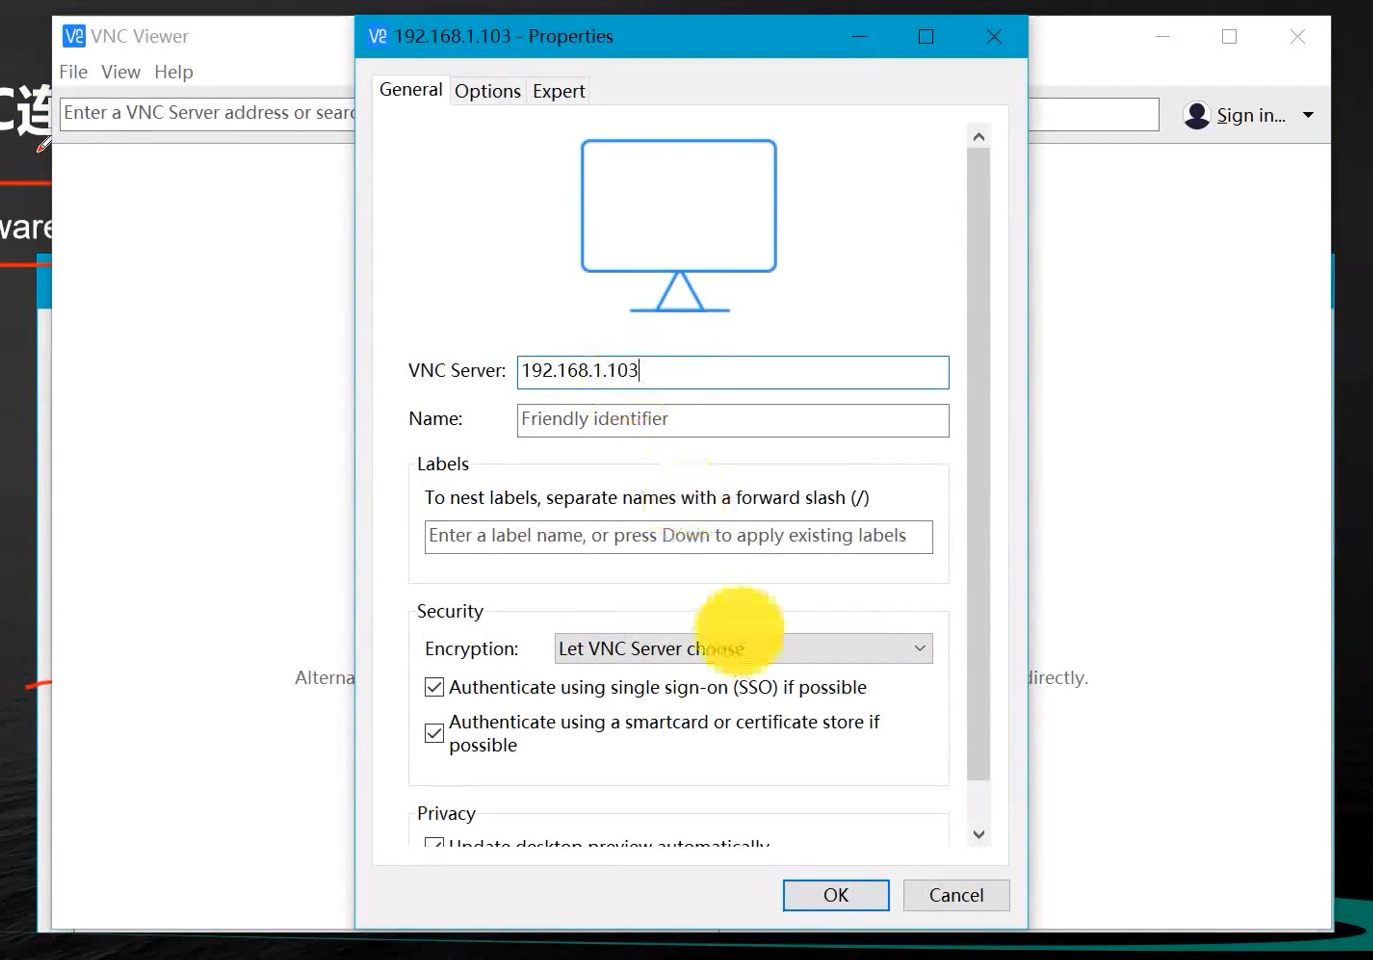Open the Help menu in VNC Viewer
The height and width of the screenshot is (960, 1373).
pyautogui.click(x=174, y=72)
